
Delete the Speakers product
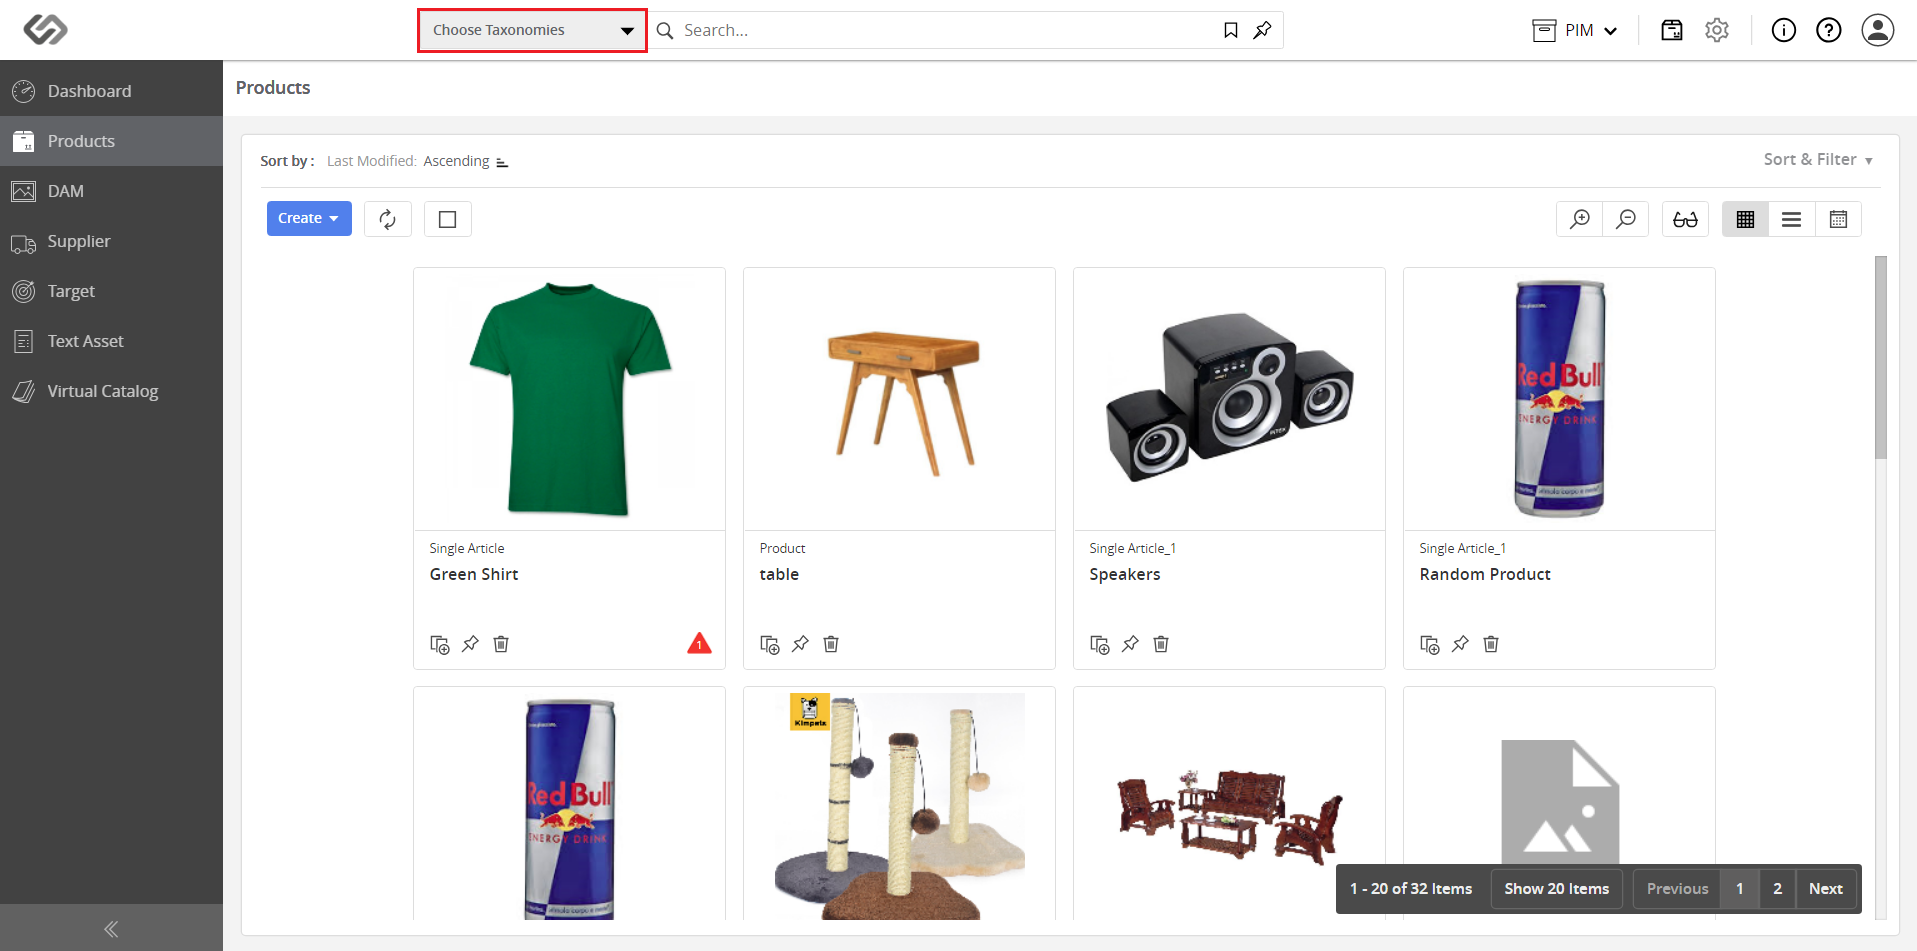pyautogui.click(x=1161, y=644)
